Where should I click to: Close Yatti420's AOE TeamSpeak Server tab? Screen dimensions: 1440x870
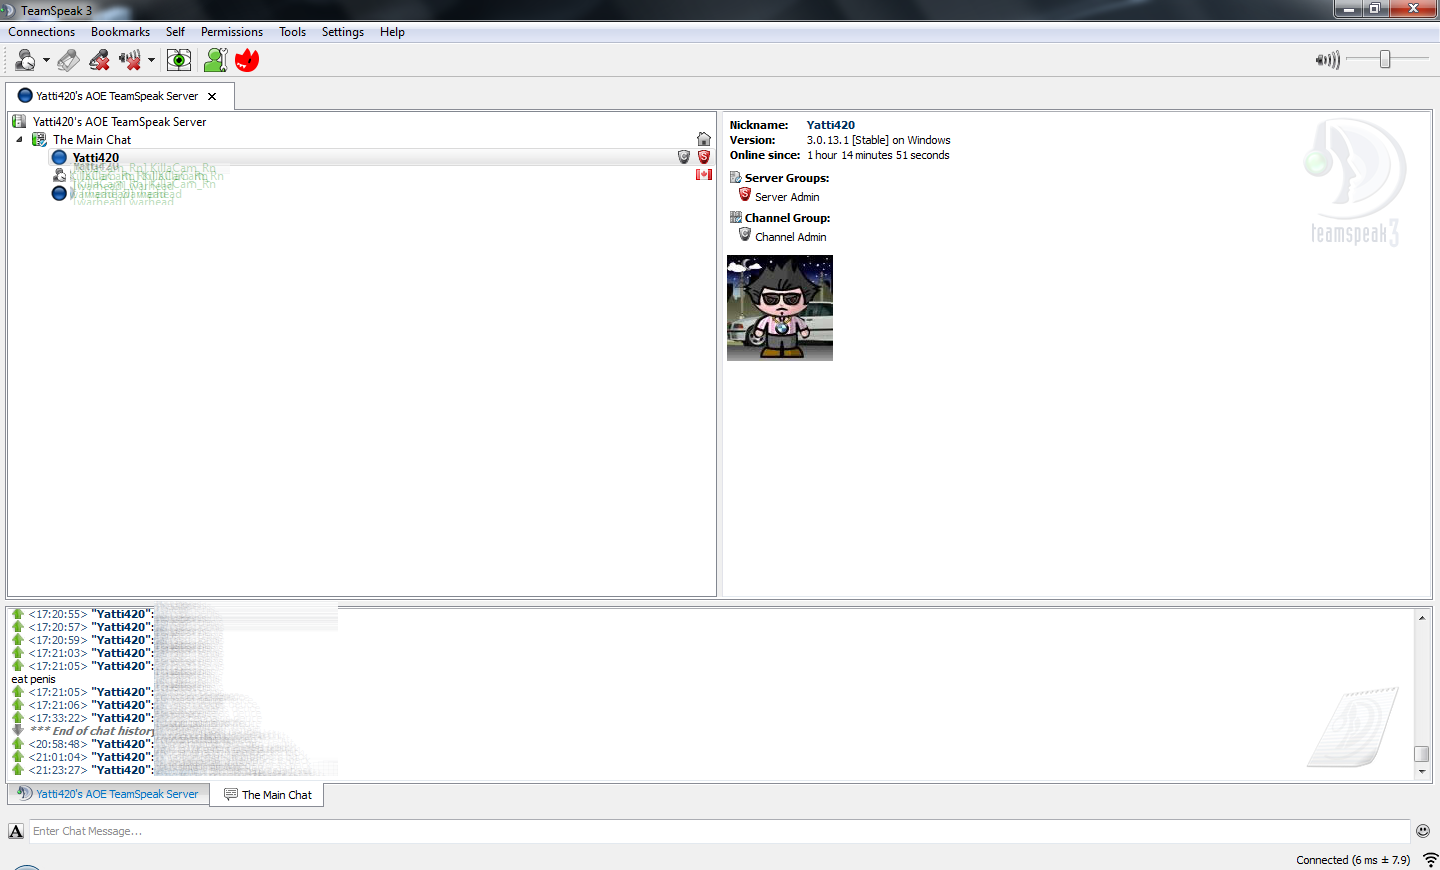pos(212,97)
